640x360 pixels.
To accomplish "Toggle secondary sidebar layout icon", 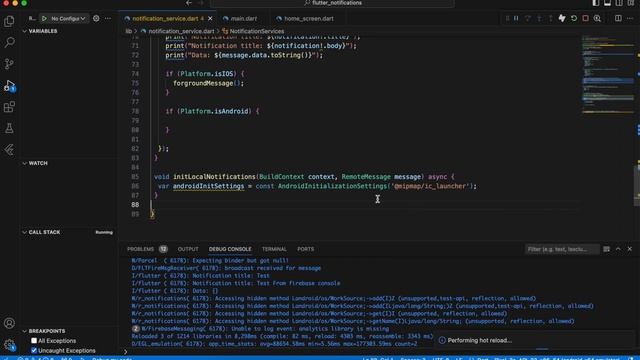I will coord(619,3).
